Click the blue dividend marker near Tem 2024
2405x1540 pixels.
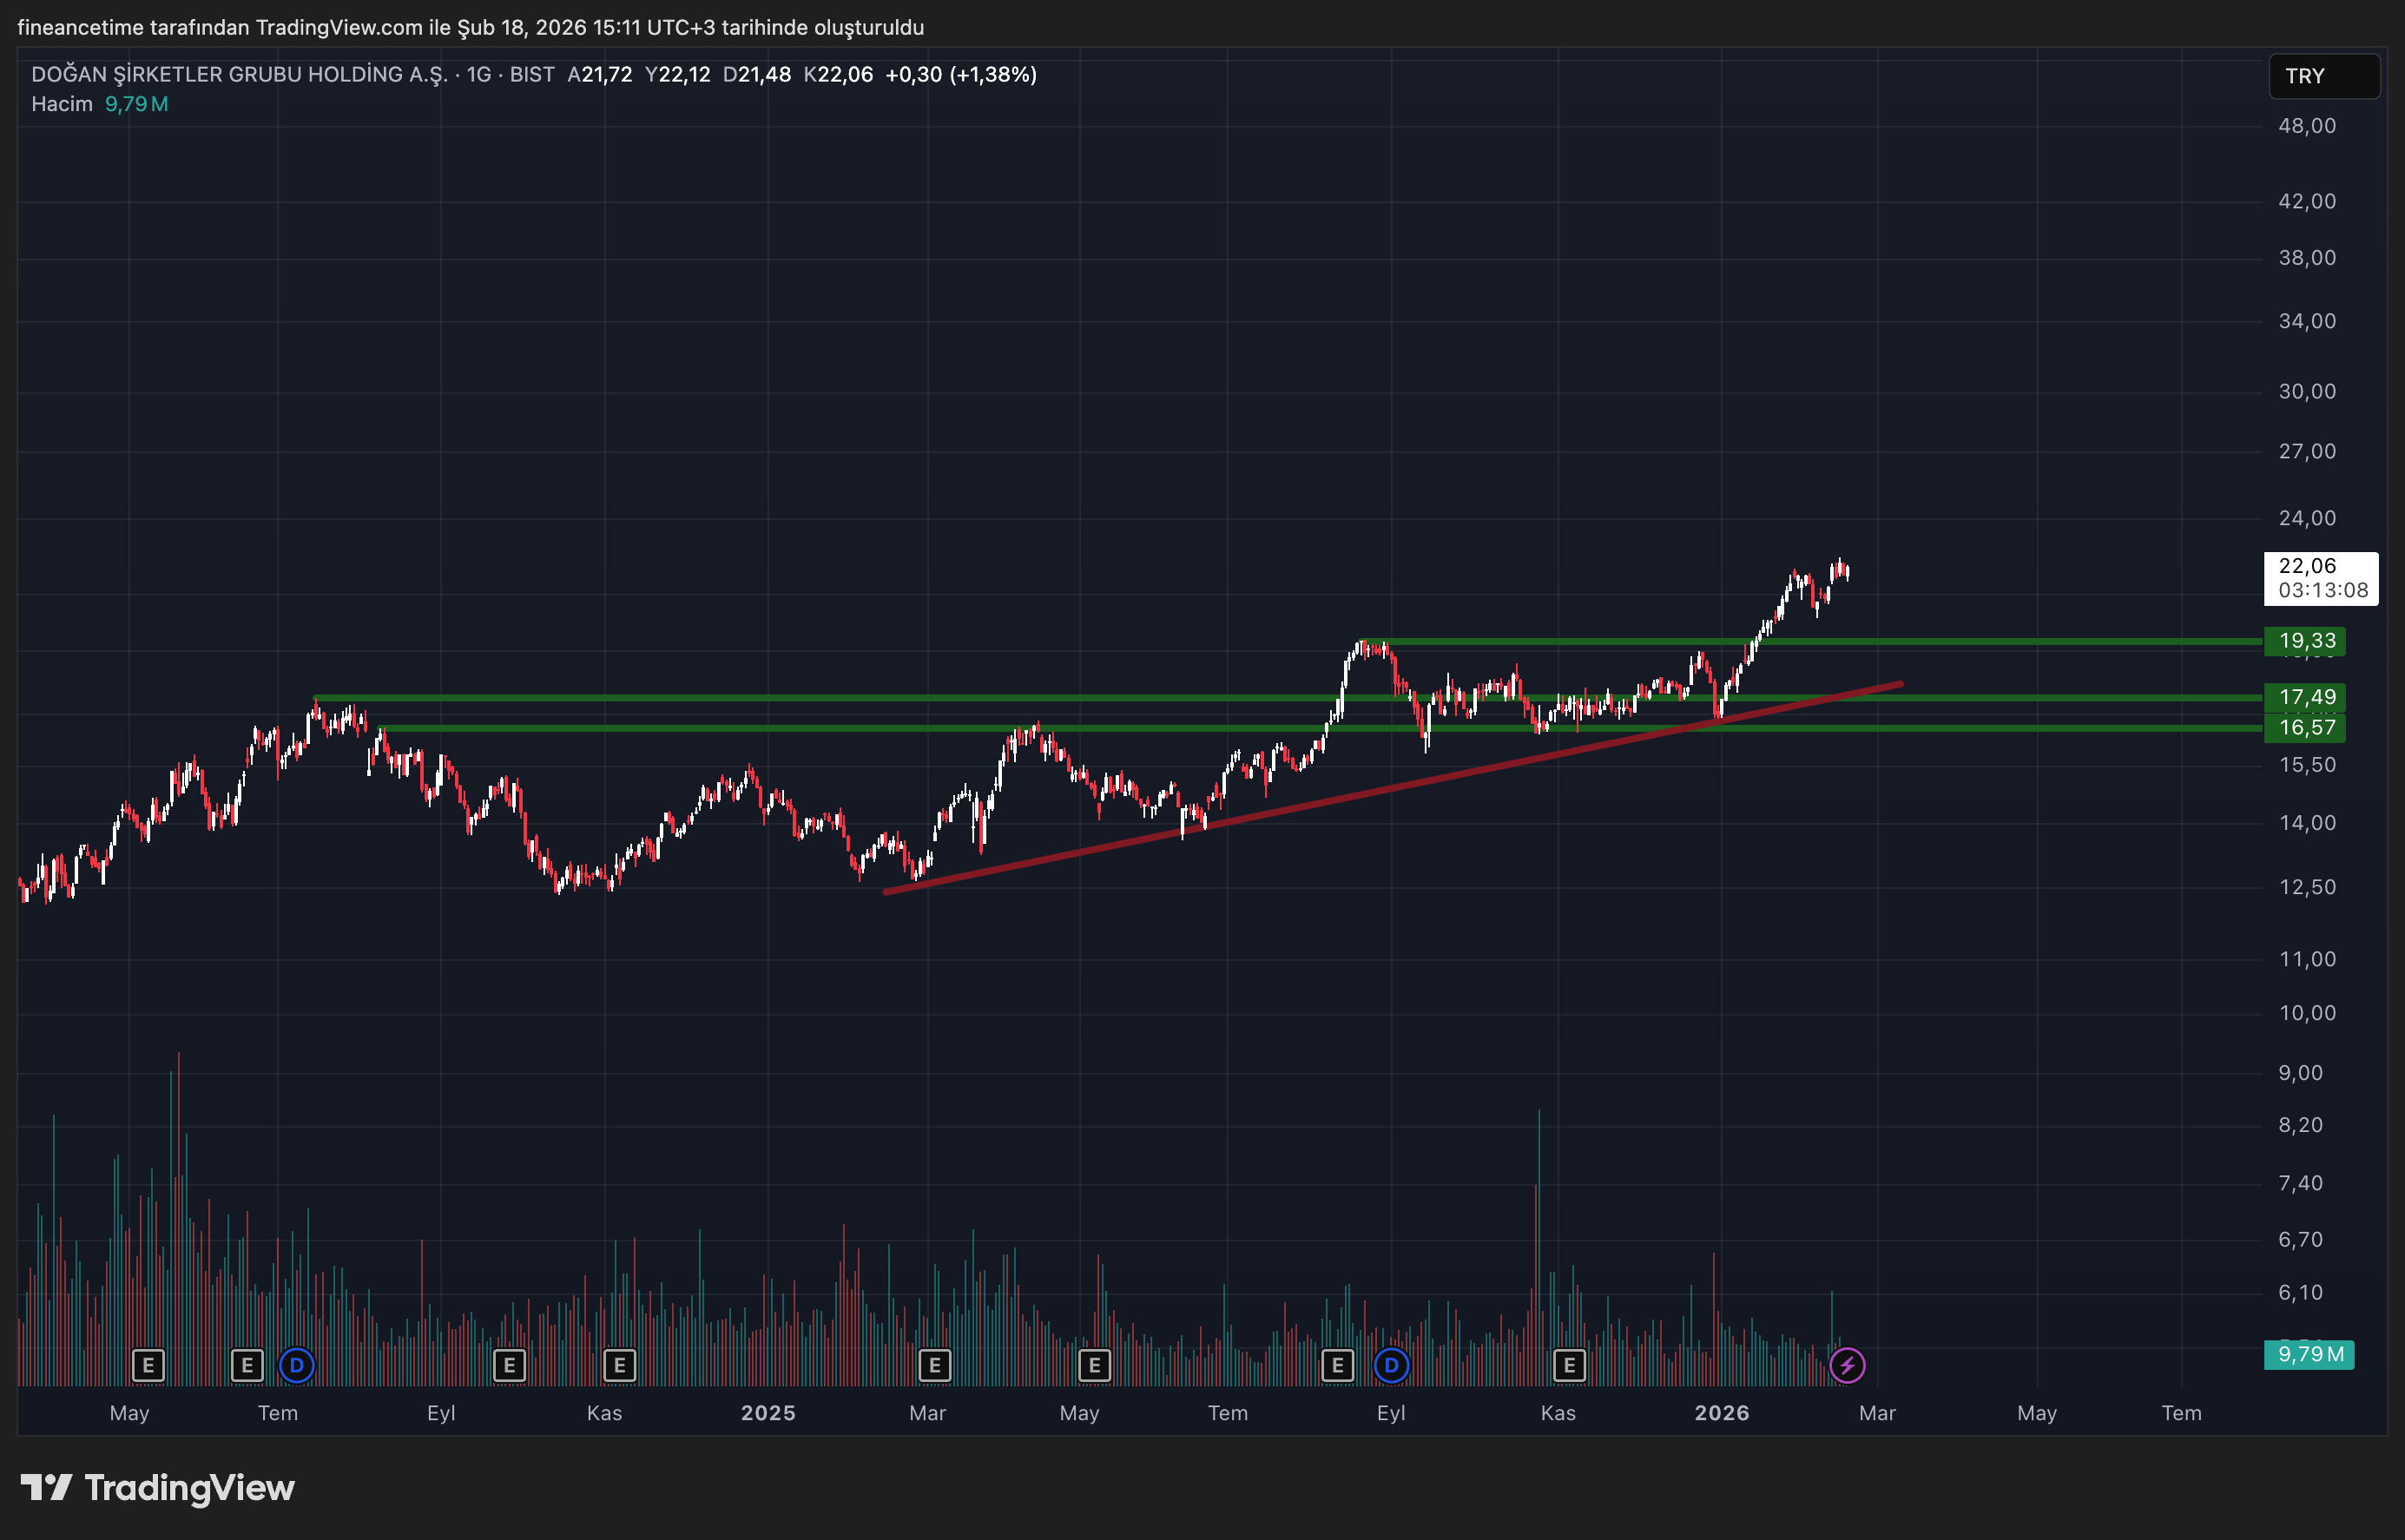tap(296, 1365)
